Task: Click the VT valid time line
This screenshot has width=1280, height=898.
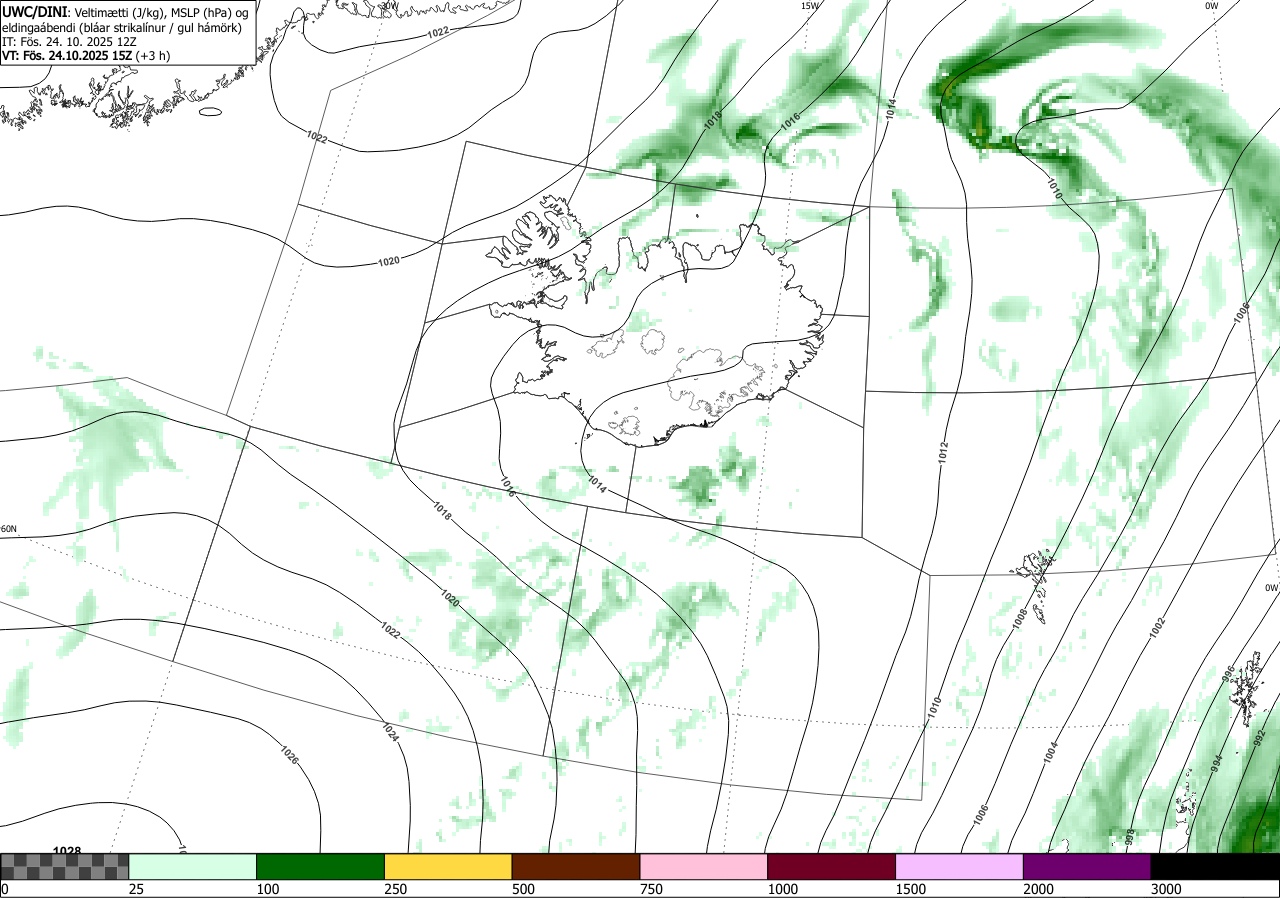Action: pyautogui.click(x=86, y=56)
